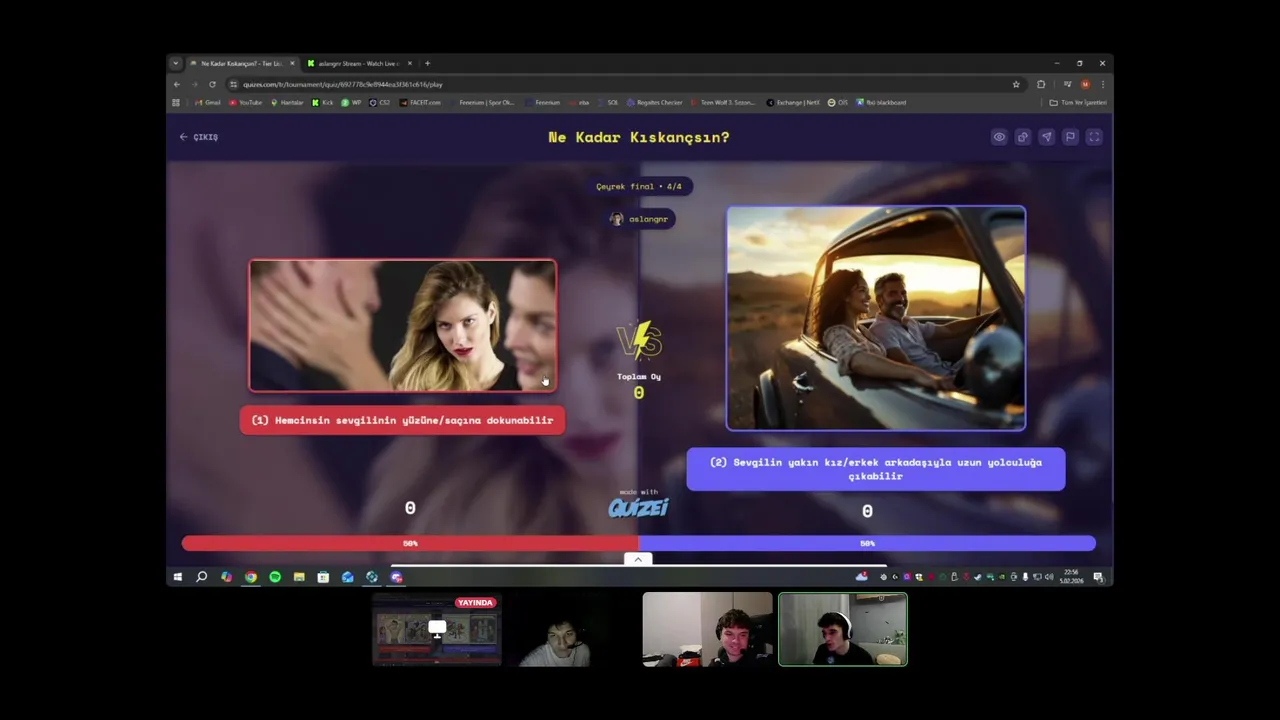Choose option (2) Sevgilin yakın kız/erkek arkadaşıyla
The height and width of the screenshot is (720, 1280).
click(876, 469)
